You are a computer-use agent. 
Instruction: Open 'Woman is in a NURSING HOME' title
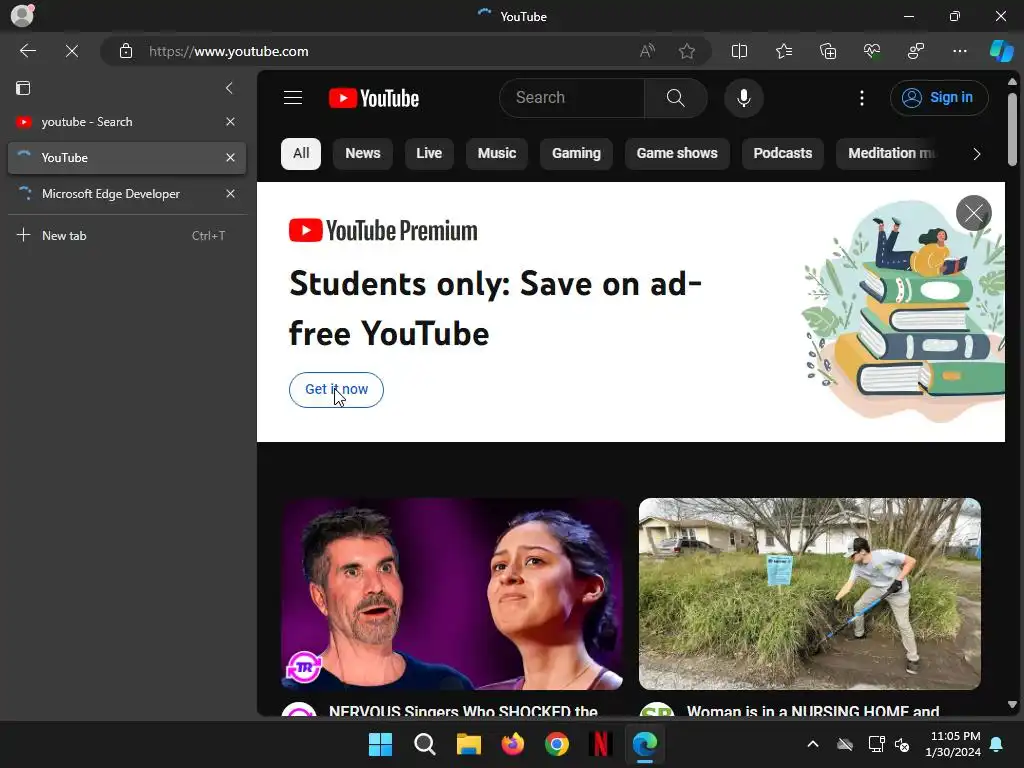813,711
